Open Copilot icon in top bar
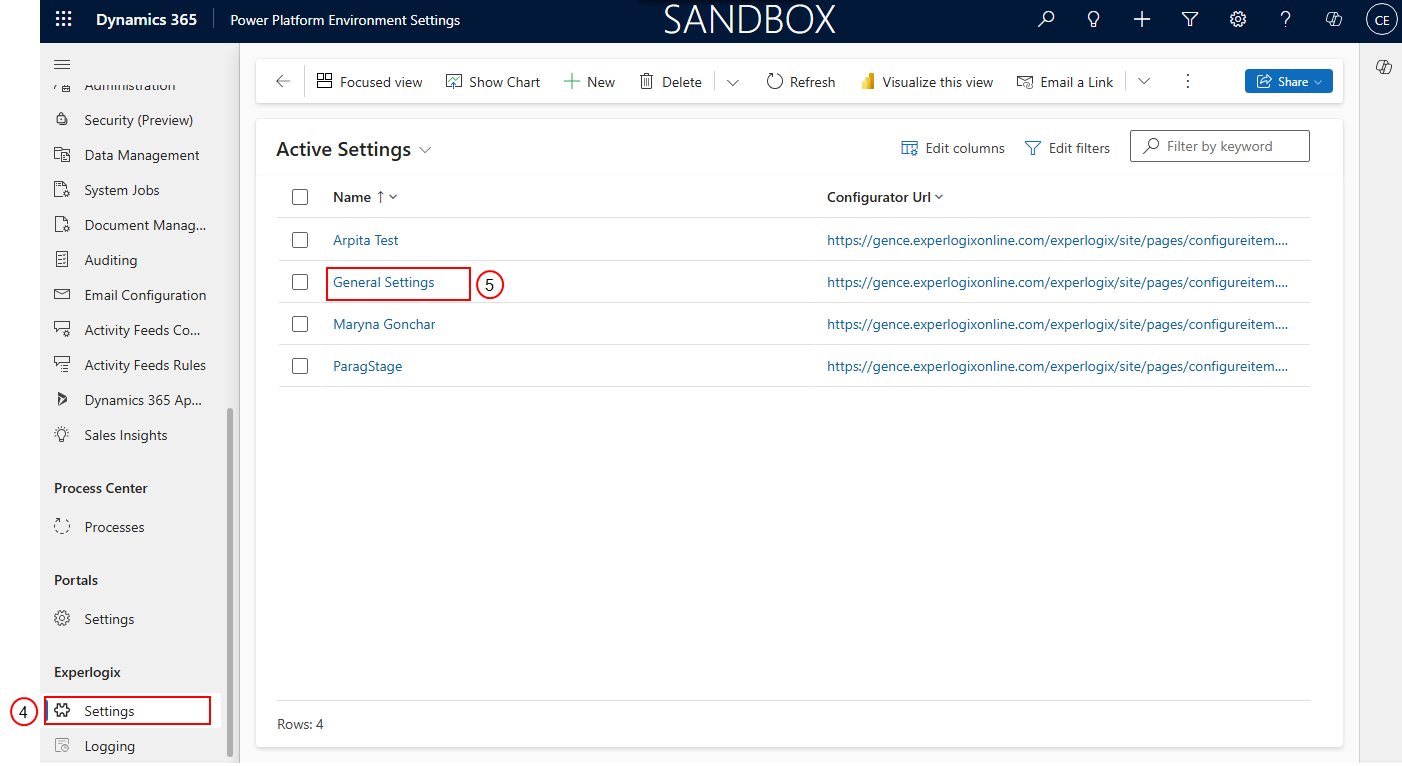Viewport: 1402px width, 766px height. click(x=1334, y=19)
